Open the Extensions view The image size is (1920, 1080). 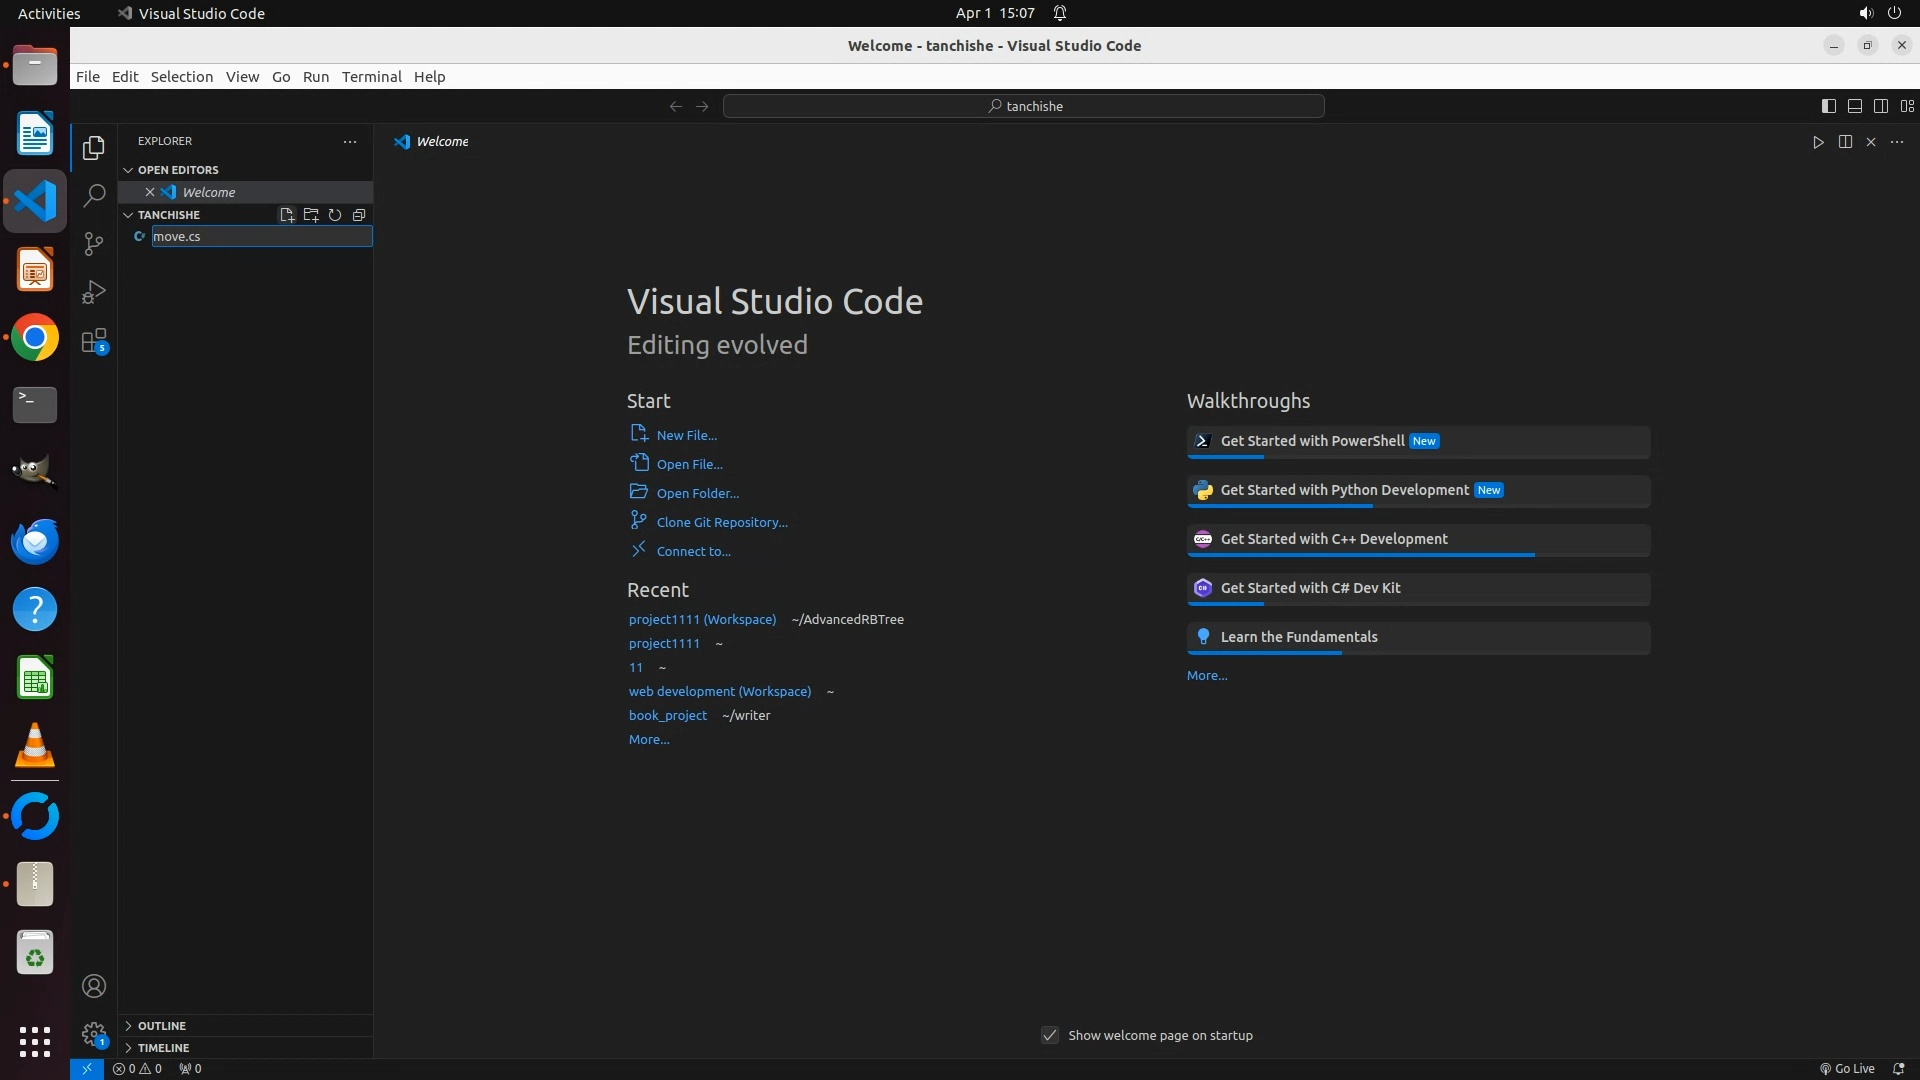coord(94,341)
